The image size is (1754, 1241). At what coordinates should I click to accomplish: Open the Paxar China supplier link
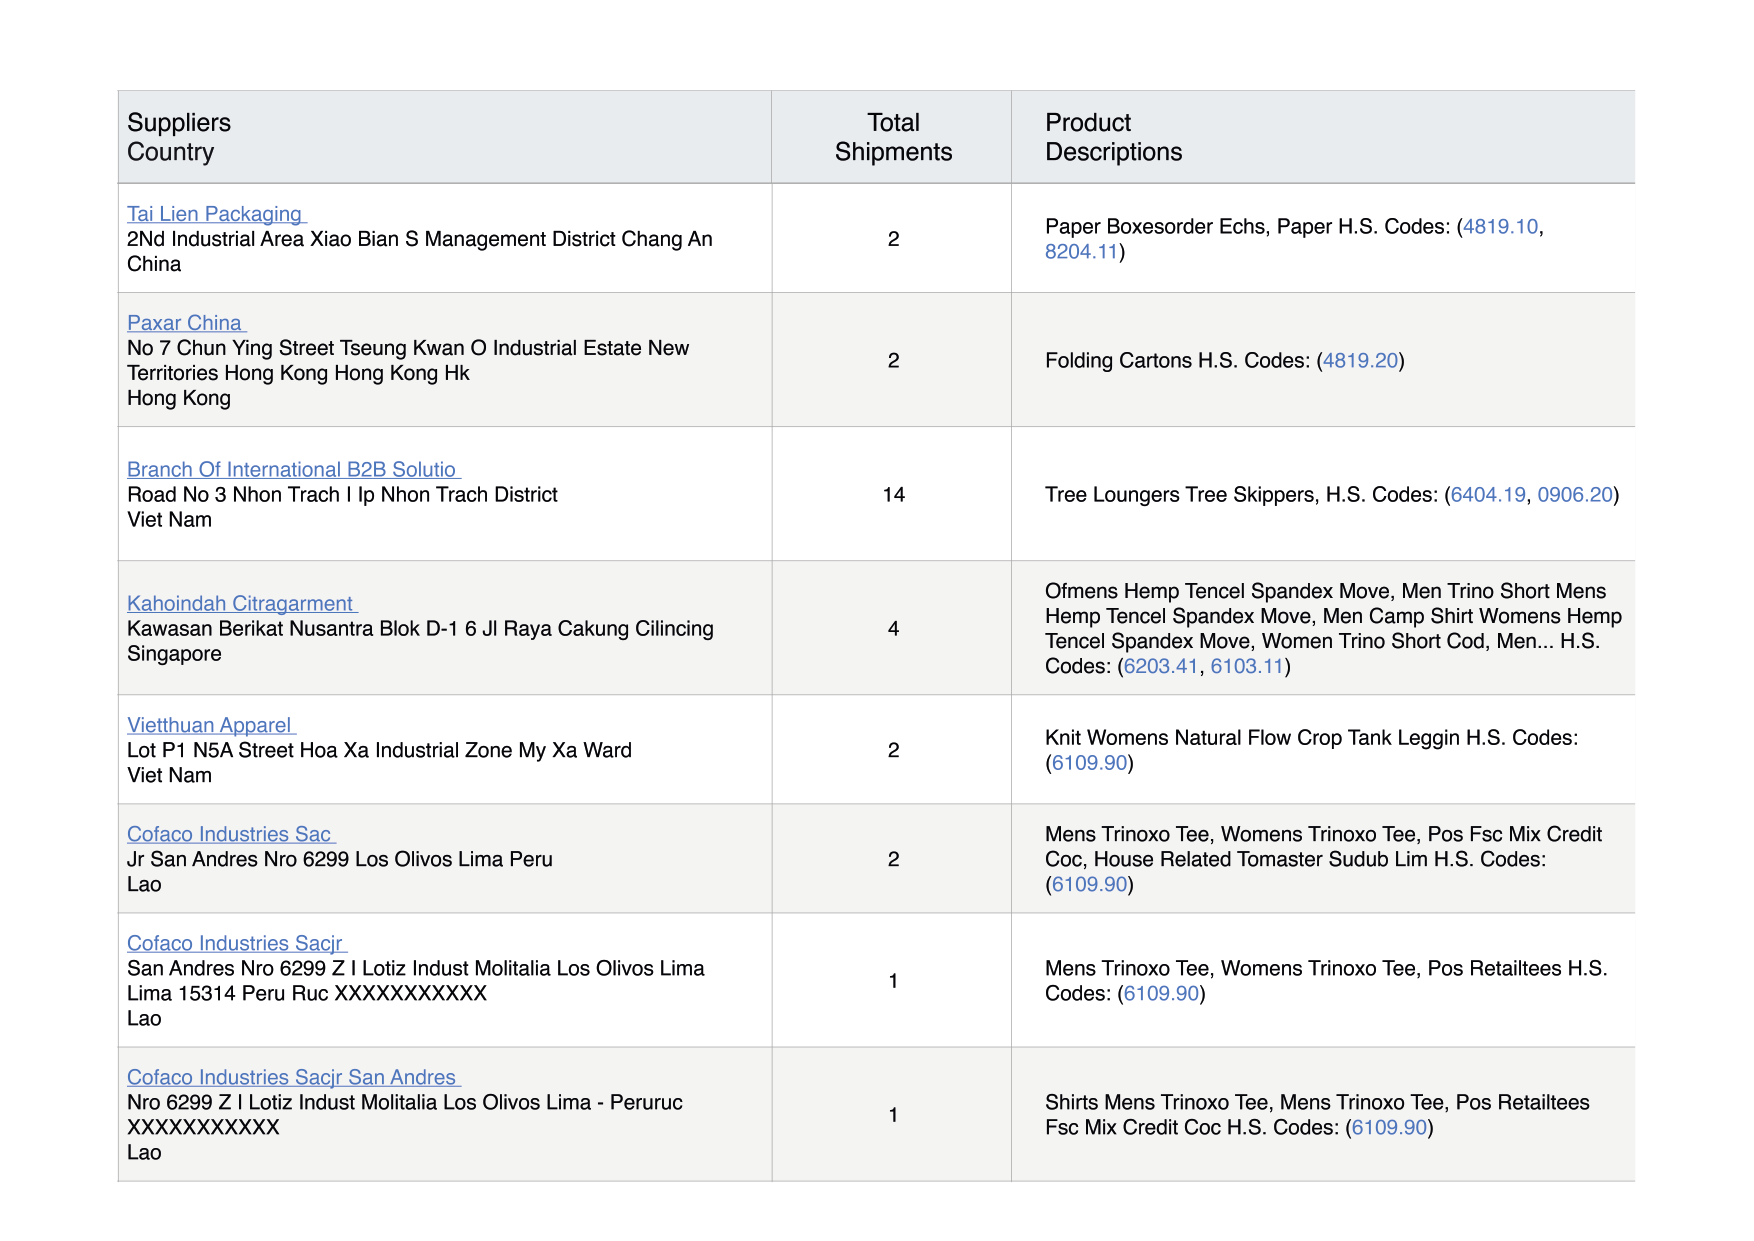click(186, 323)
